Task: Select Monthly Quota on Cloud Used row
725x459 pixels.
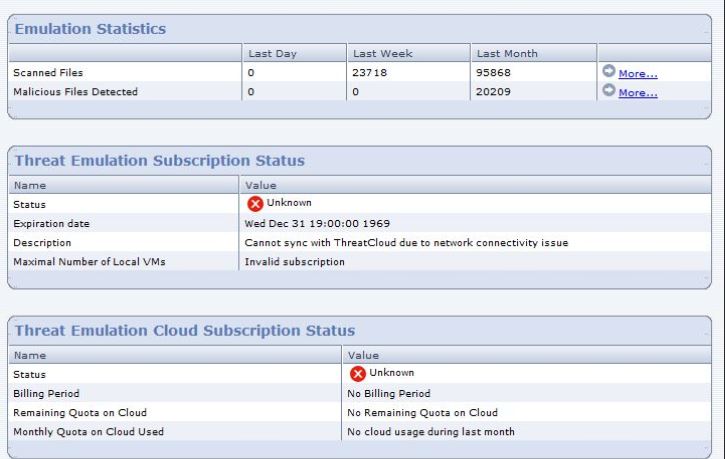Action: [x=360, y=431]
